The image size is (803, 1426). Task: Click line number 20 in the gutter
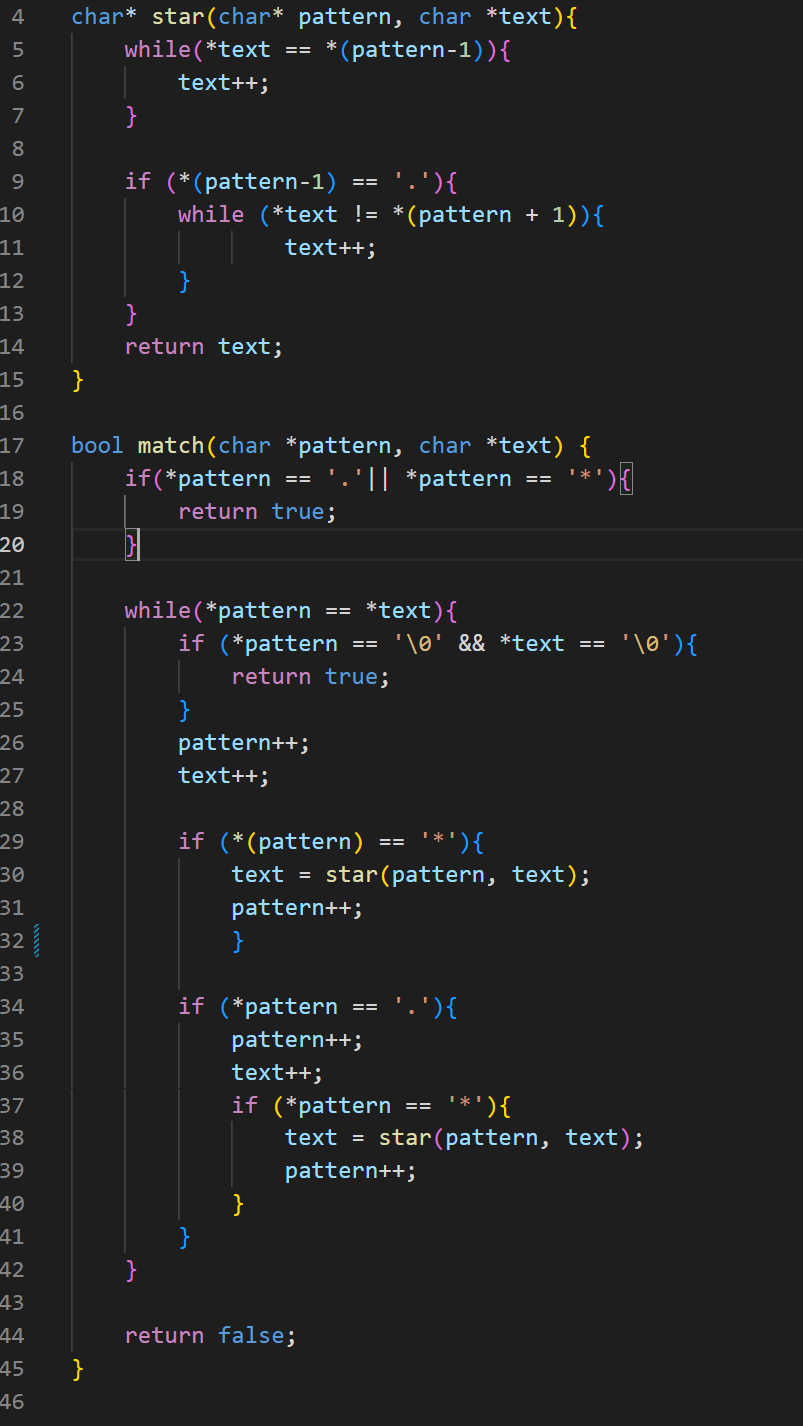coord(12,545)
